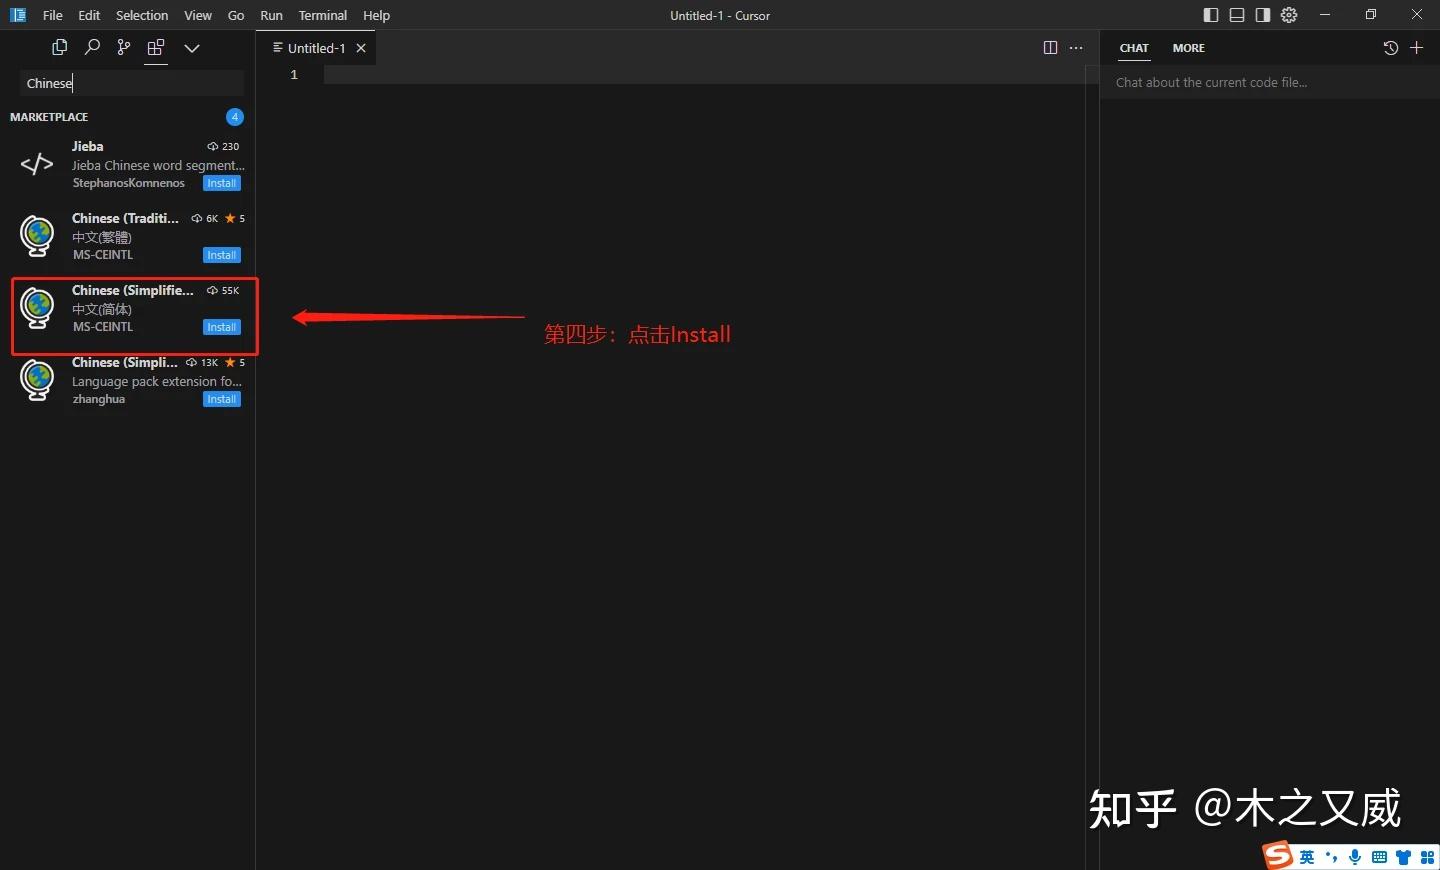This screenshot has width=1440, height=870.
Task: Expand the additional views chevron
Action: click(192, 48)
